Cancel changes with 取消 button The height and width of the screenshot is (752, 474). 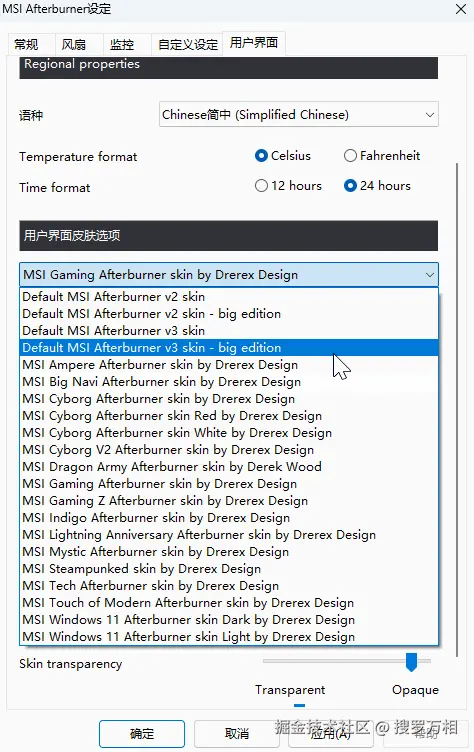click(237, 734)
